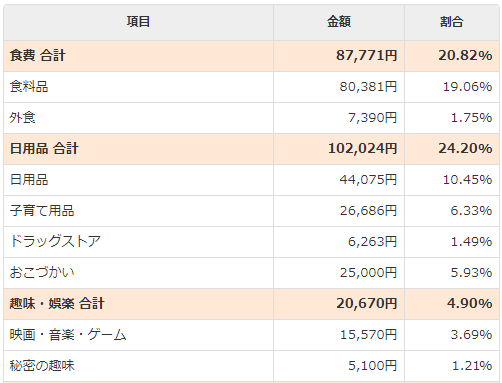Click the 外食 category cell
Screen dimensions: 502x383
[138, 118]
